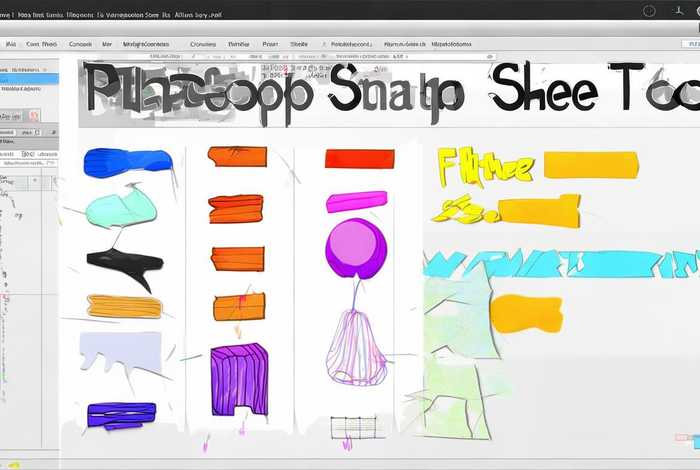Select the purple circle shape
Viewport: 700px width, 470px height.
pos(355,247)
